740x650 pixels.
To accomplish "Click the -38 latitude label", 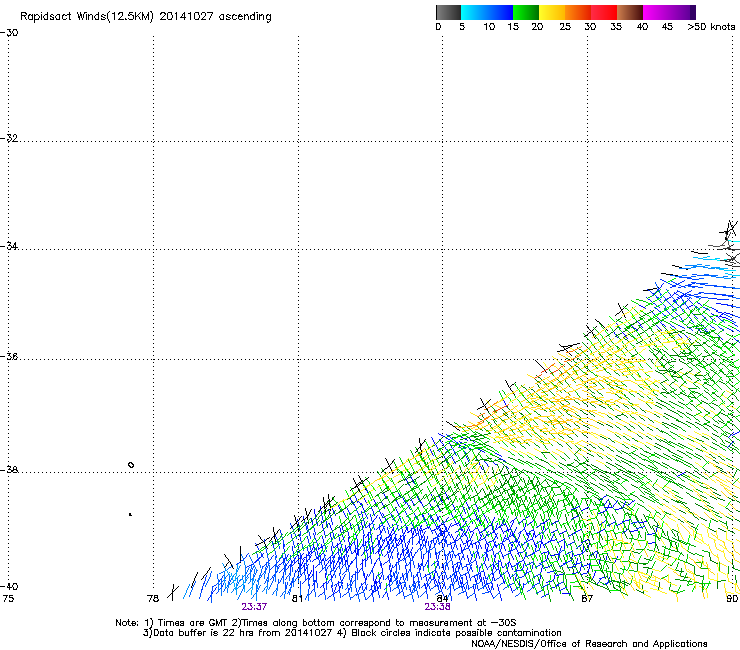I will 9,470.
